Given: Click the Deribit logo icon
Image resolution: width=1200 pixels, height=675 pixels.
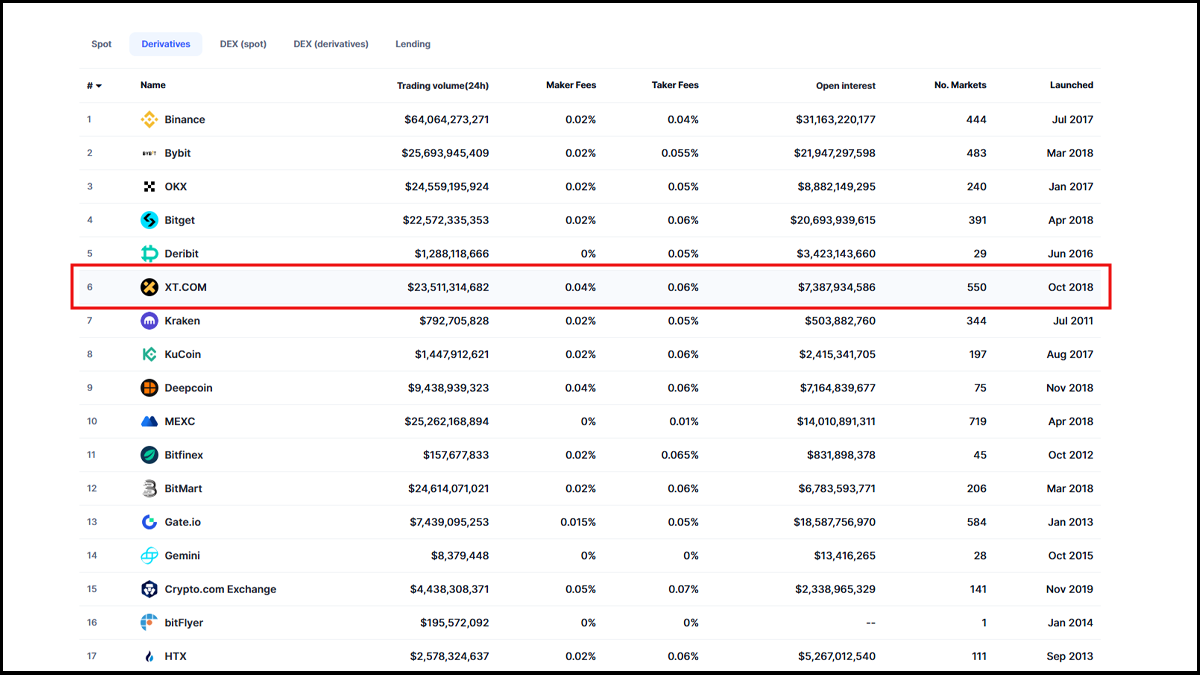Looking at the screenshot, I should (x=149, y=254).
